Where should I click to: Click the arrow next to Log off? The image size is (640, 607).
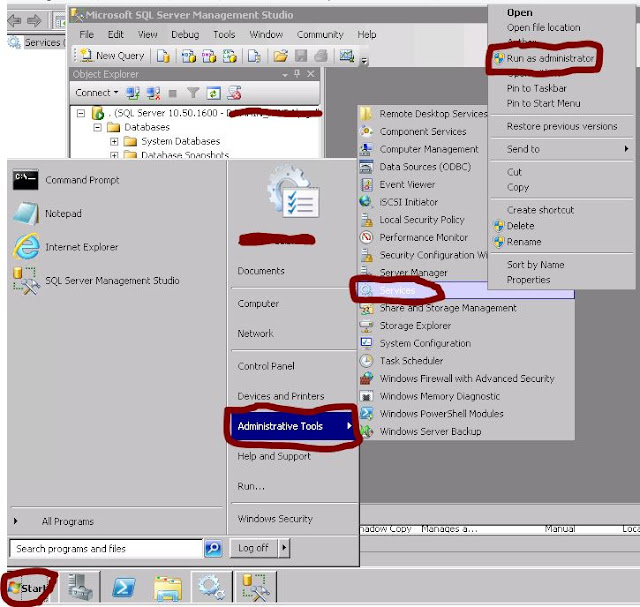coord(284,548)
